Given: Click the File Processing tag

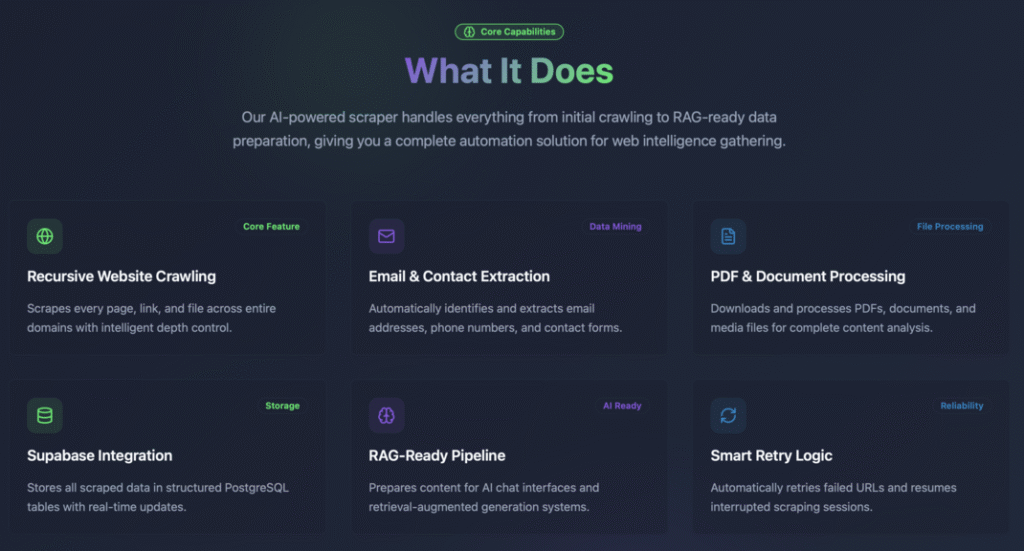Looking at the screenshot, I should (x=950, y=227).
